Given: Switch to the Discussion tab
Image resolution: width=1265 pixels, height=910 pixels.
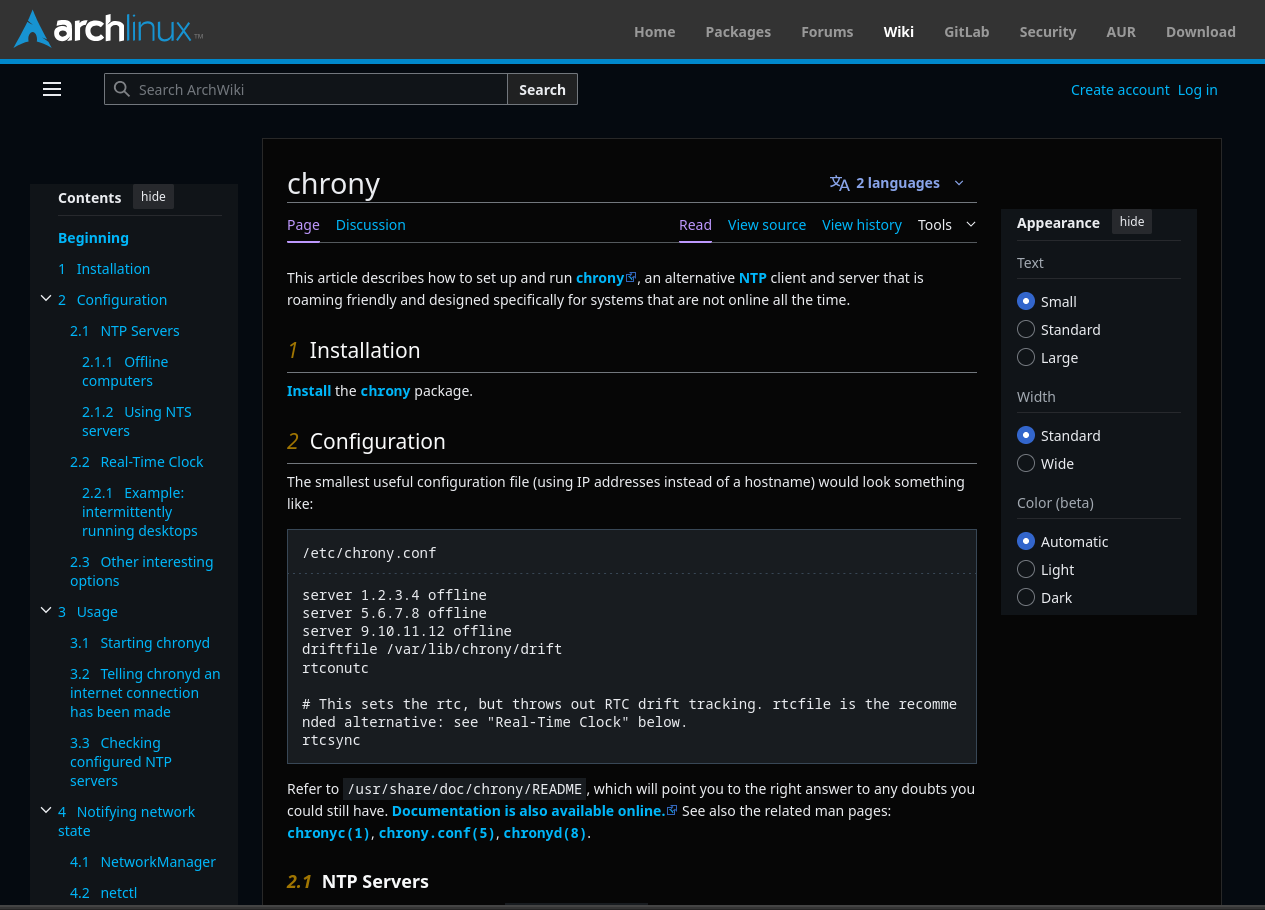Looking at the screenshot, I should coord(370,225).
